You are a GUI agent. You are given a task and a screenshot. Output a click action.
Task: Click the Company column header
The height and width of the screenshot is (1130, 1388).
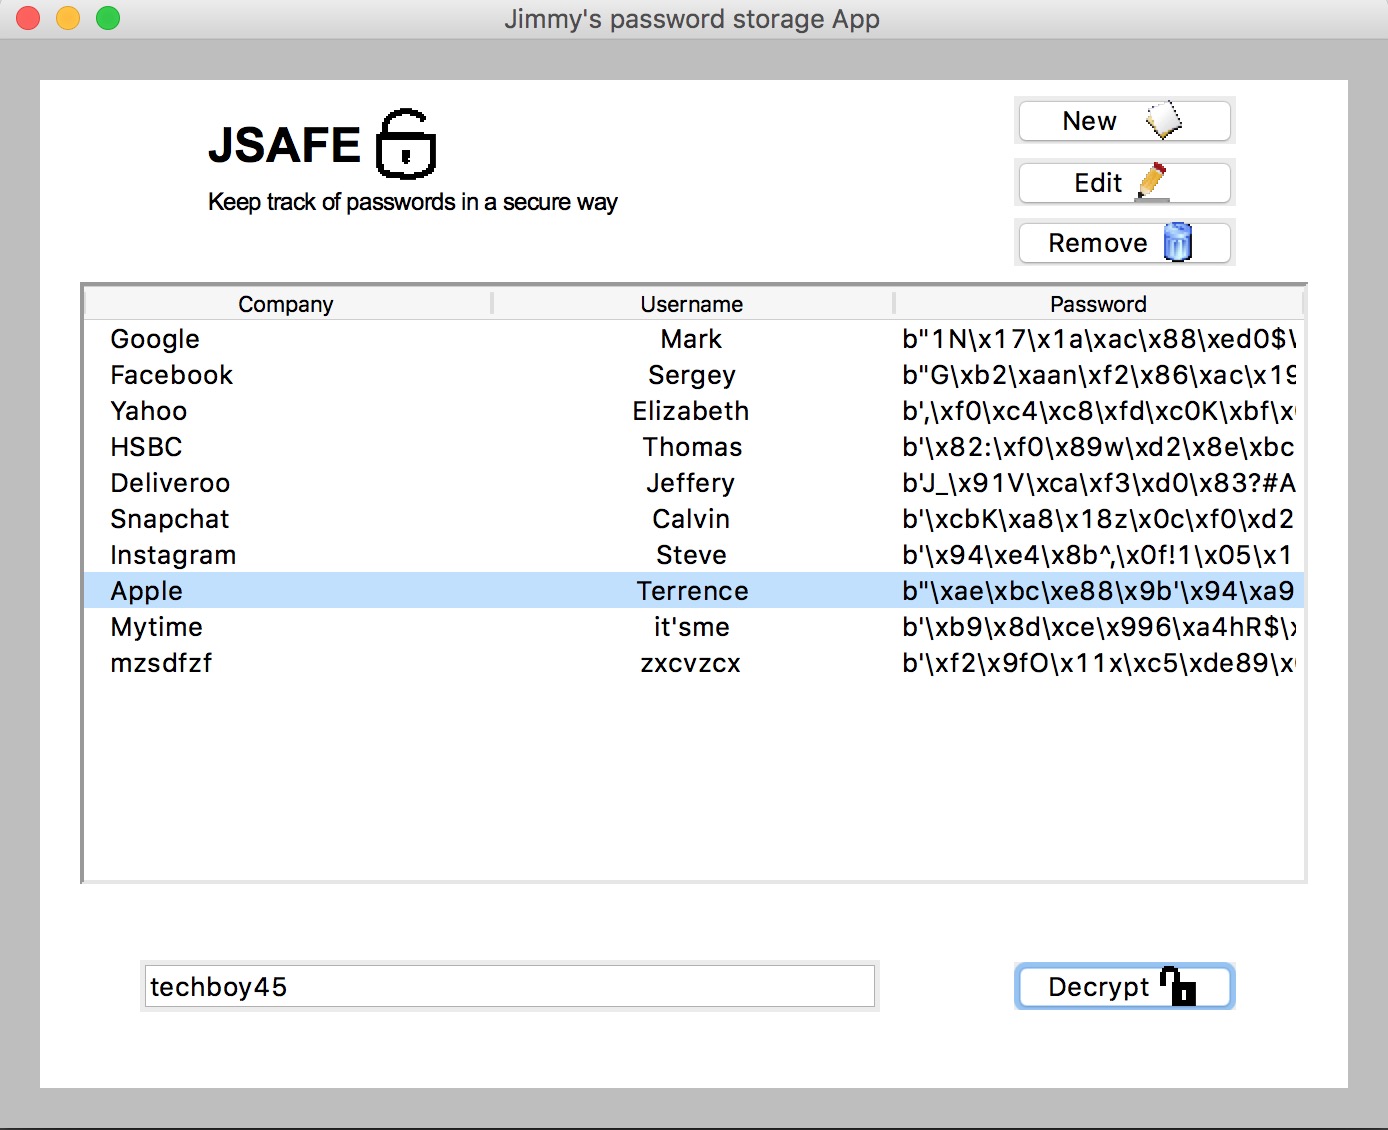(286, 304)
